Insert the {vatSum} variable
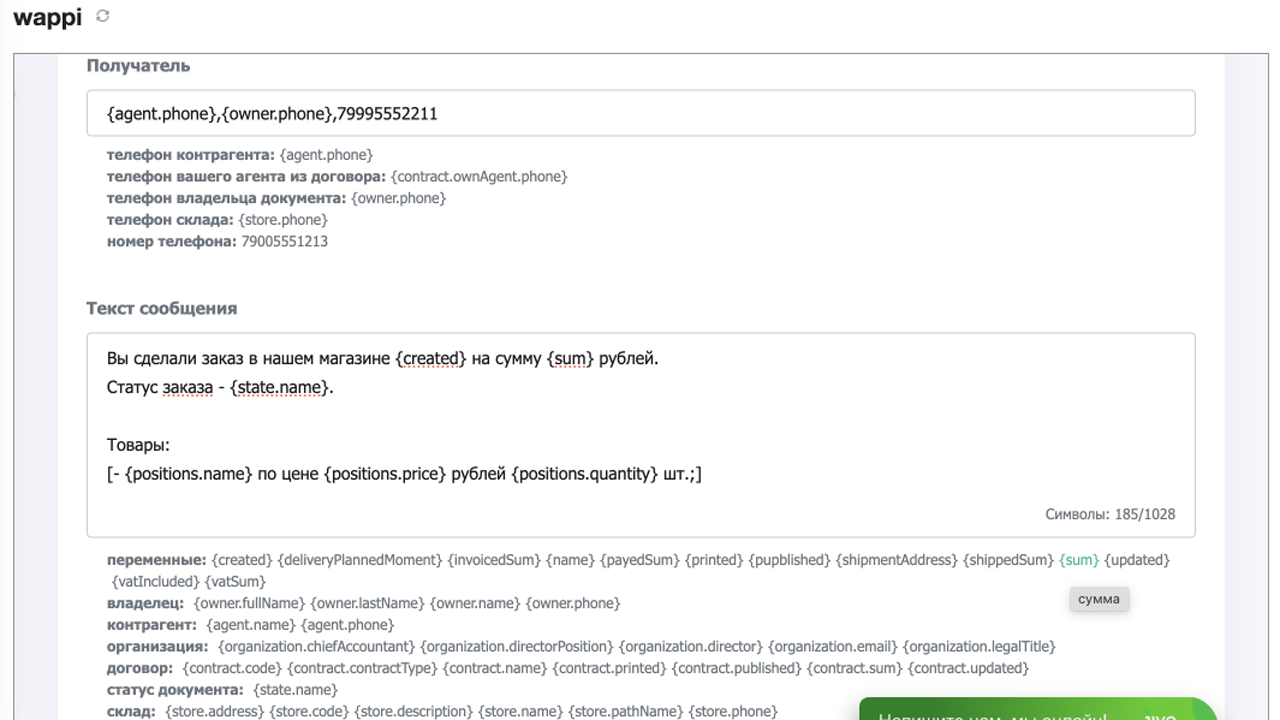Image resolution: width=1280 pixels, height=720 pixels. coord(235,581)
